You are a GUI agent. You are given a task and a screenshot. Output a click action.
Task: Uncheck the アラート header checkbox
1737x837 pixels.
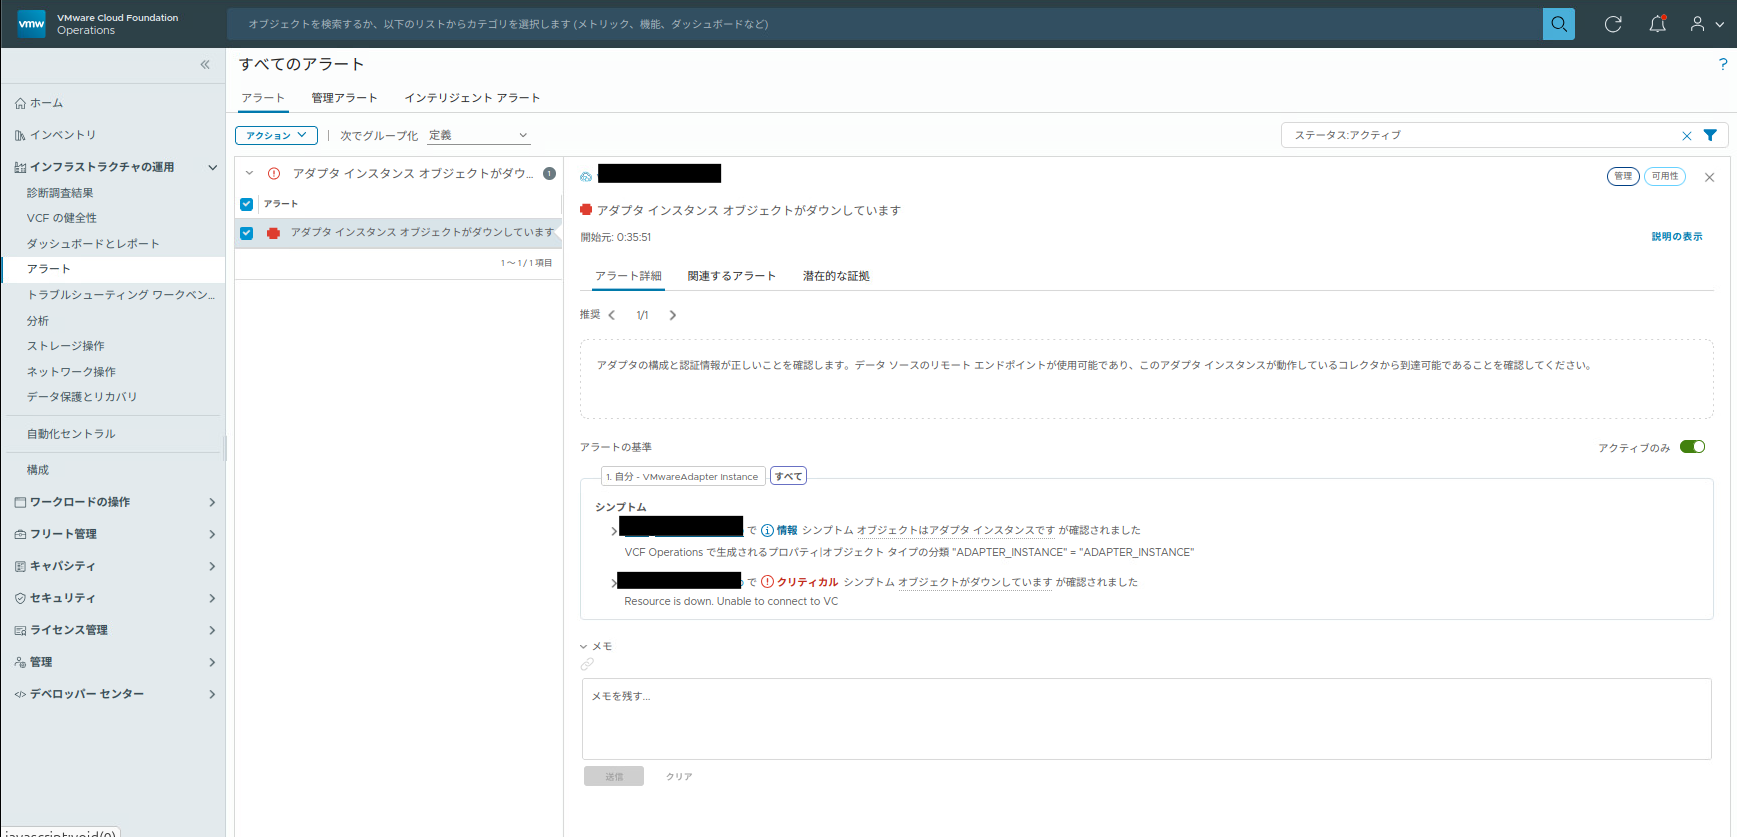tap(247, 204)
